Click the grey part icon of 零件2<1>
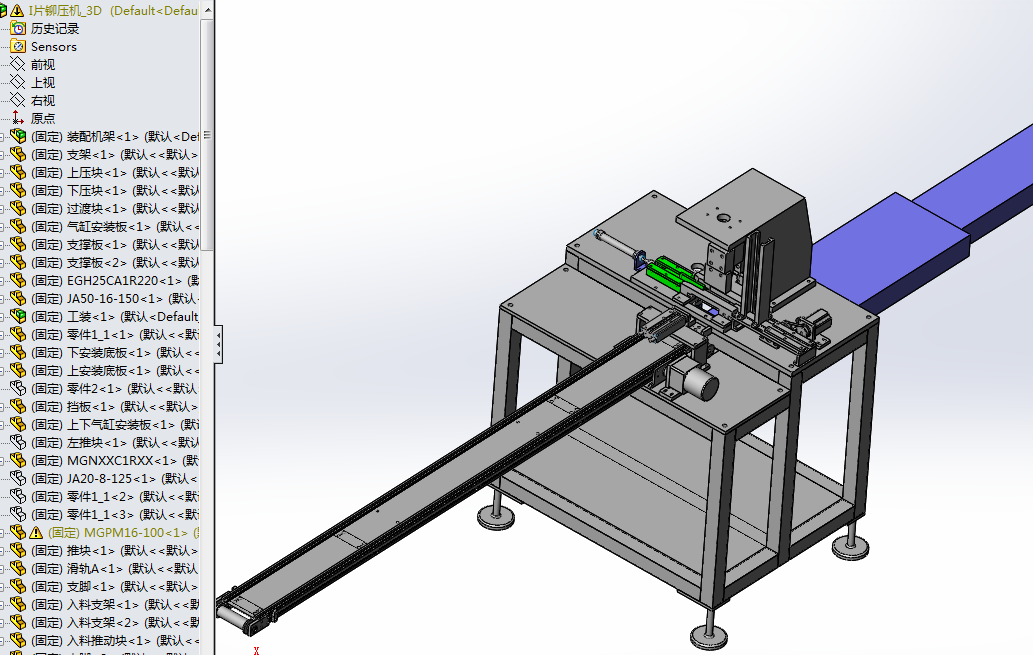The image size is (1033, 655). pyautogui.click(x=18, y=388)
